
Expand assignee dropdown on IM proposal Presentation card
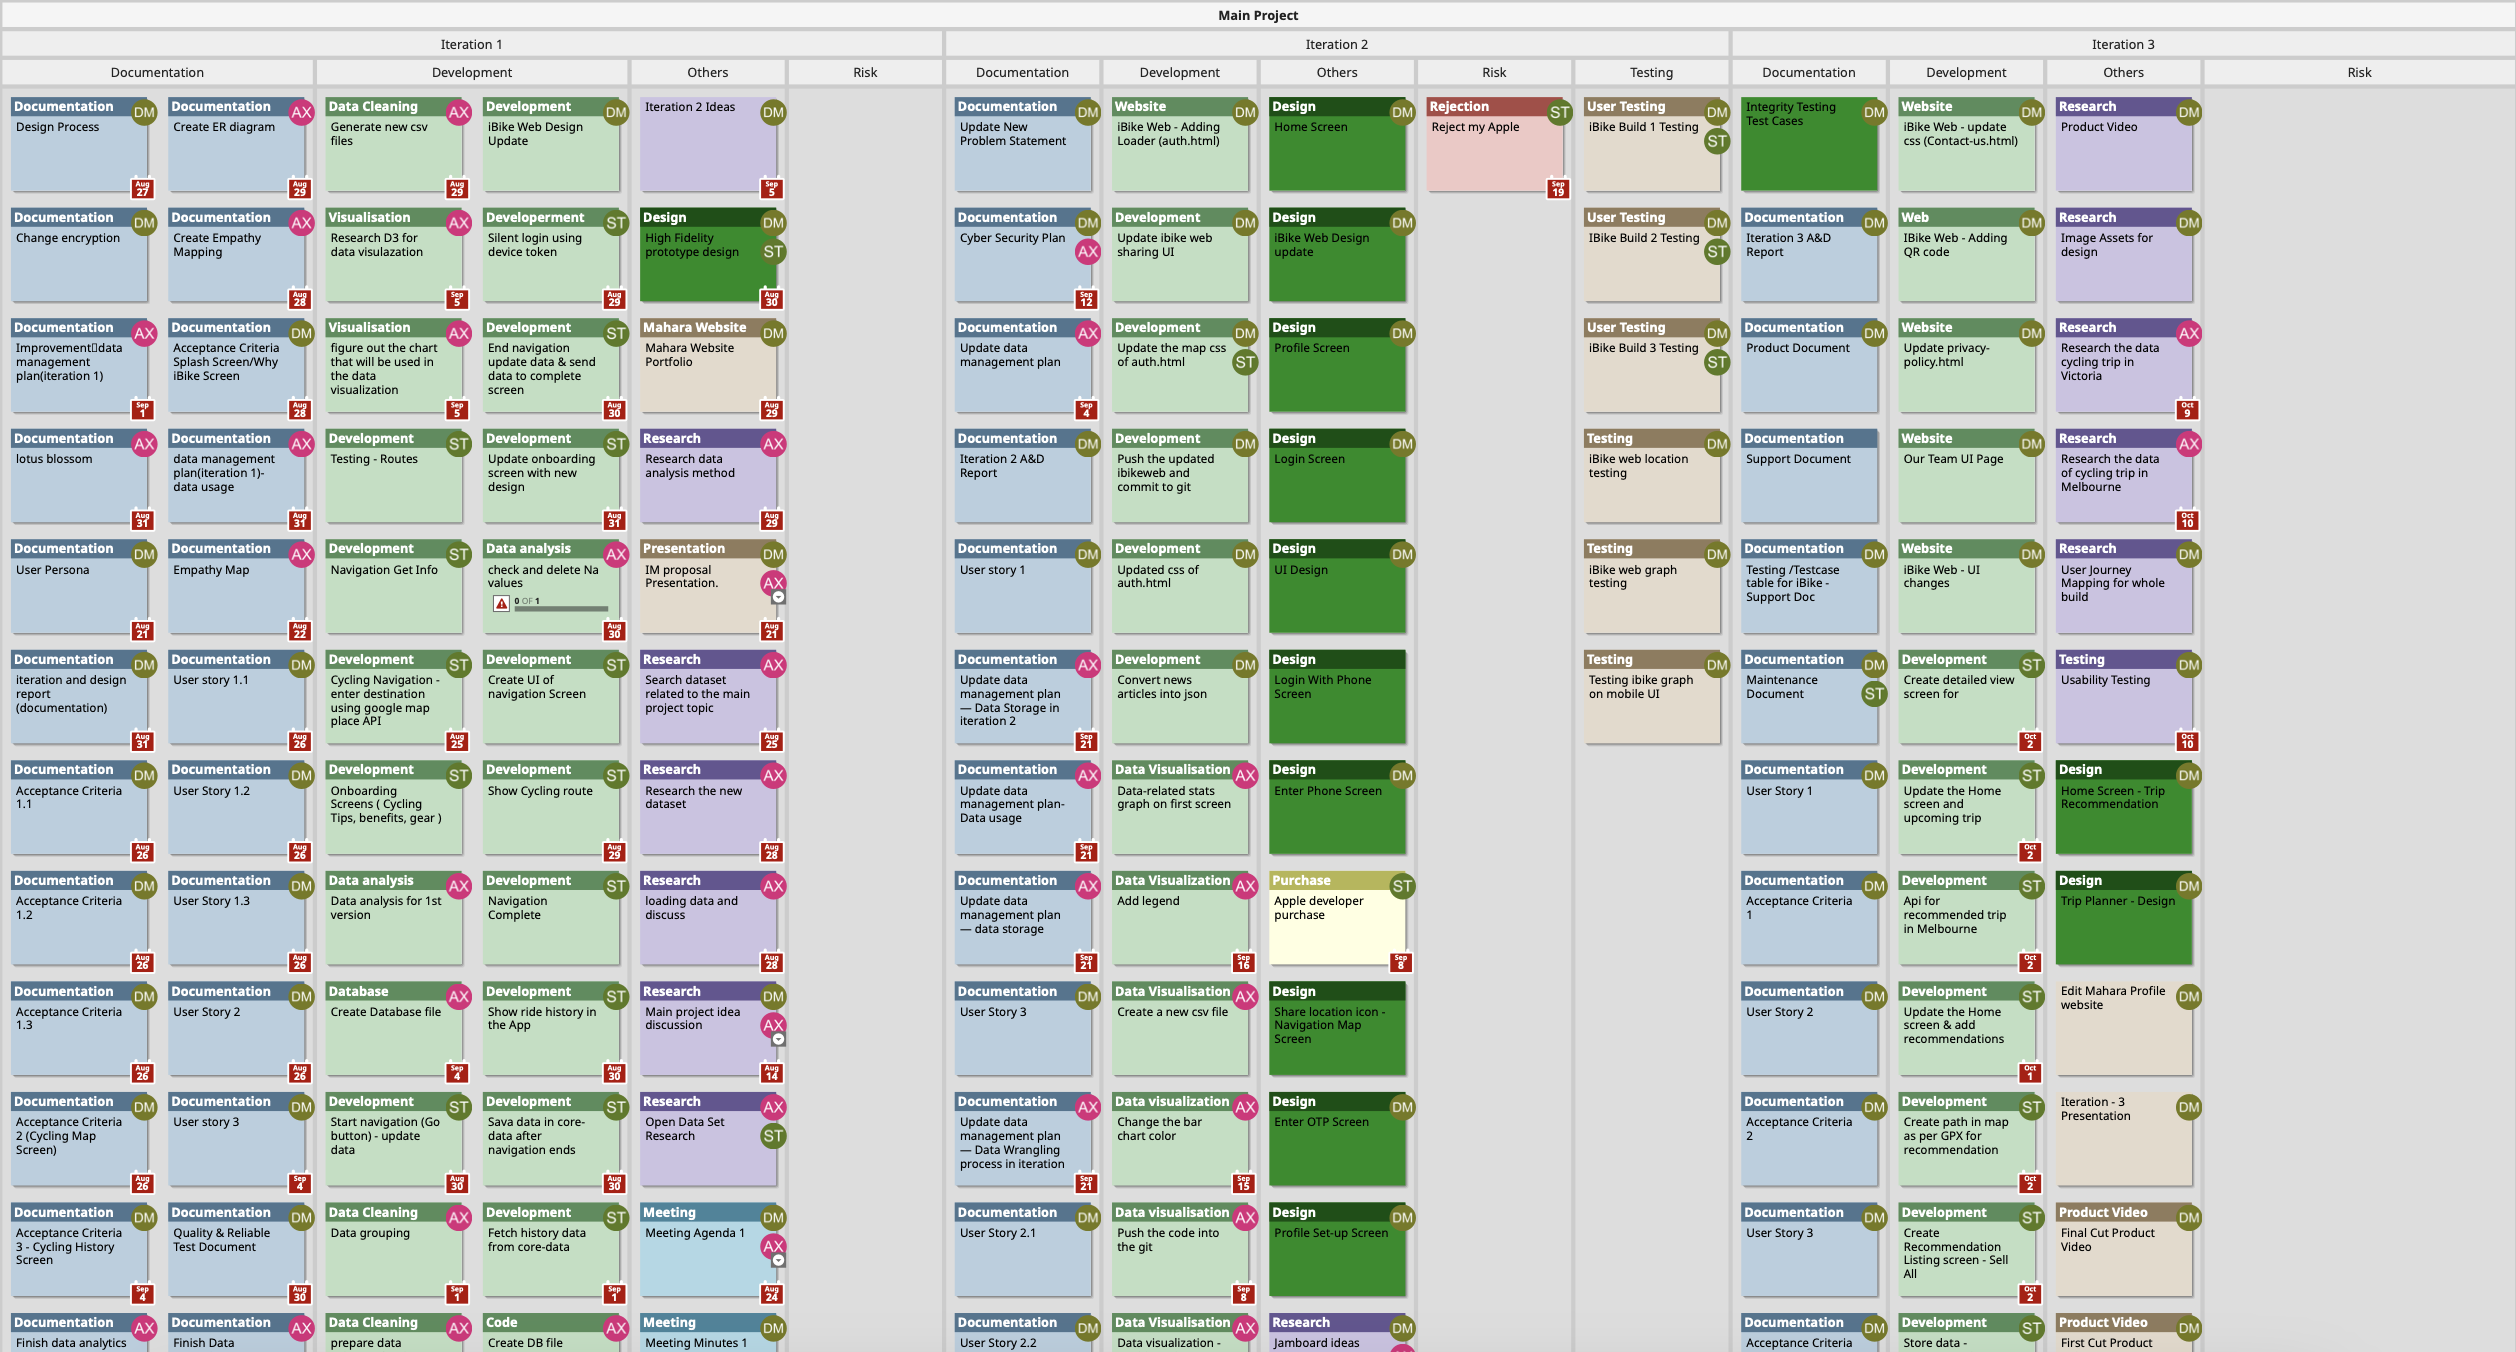click(x=778, y=598)
